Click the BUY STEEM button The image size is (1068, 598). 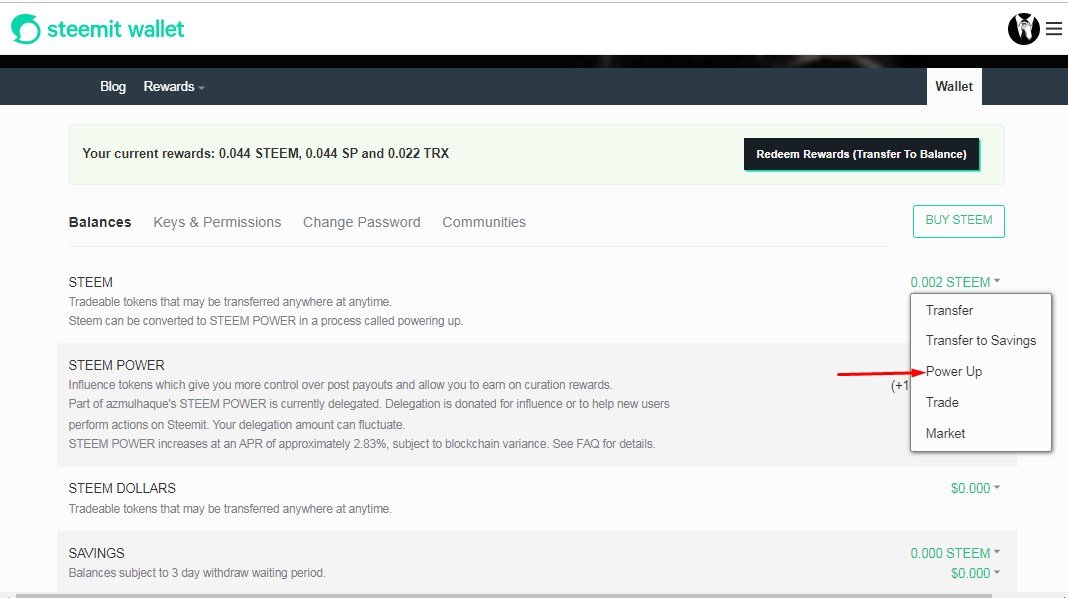[x=958, y=221]
